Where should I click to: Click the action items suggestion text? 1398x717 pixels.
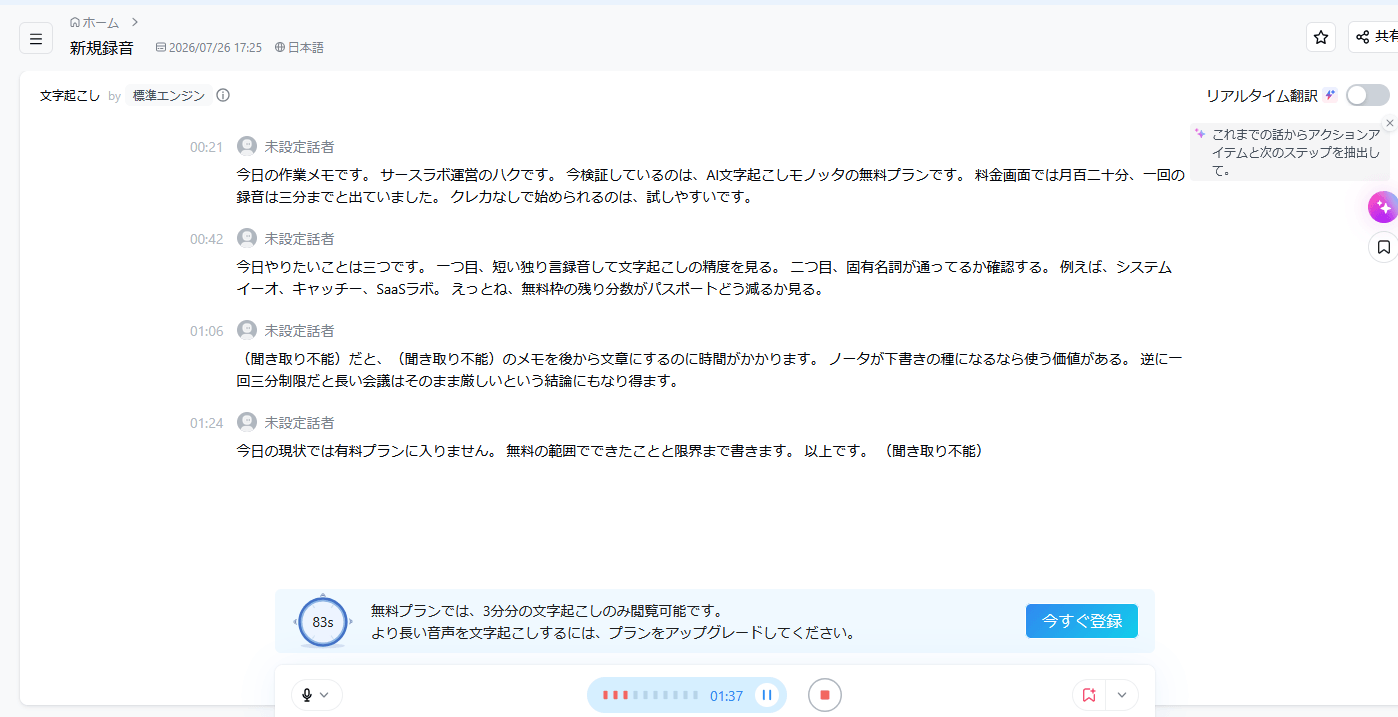pyautogui.click(x=1295, y=152)
